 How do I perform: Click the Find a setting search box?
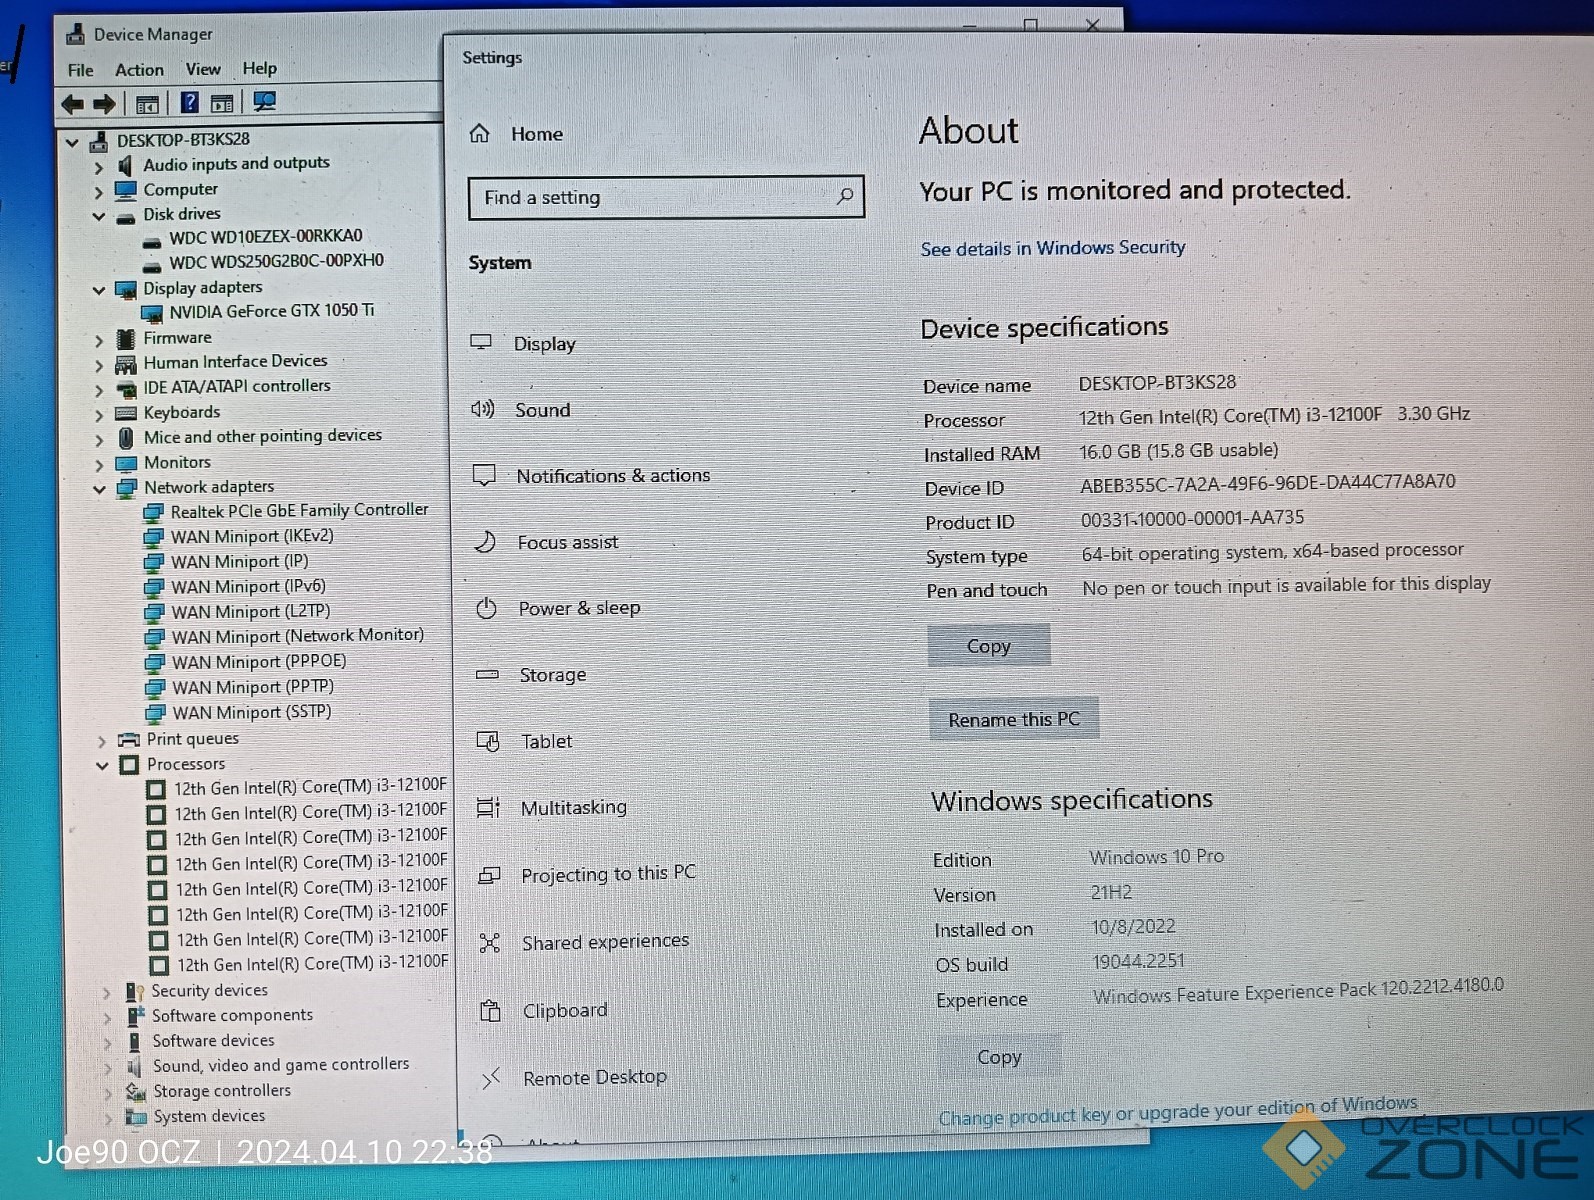(666, 197)
